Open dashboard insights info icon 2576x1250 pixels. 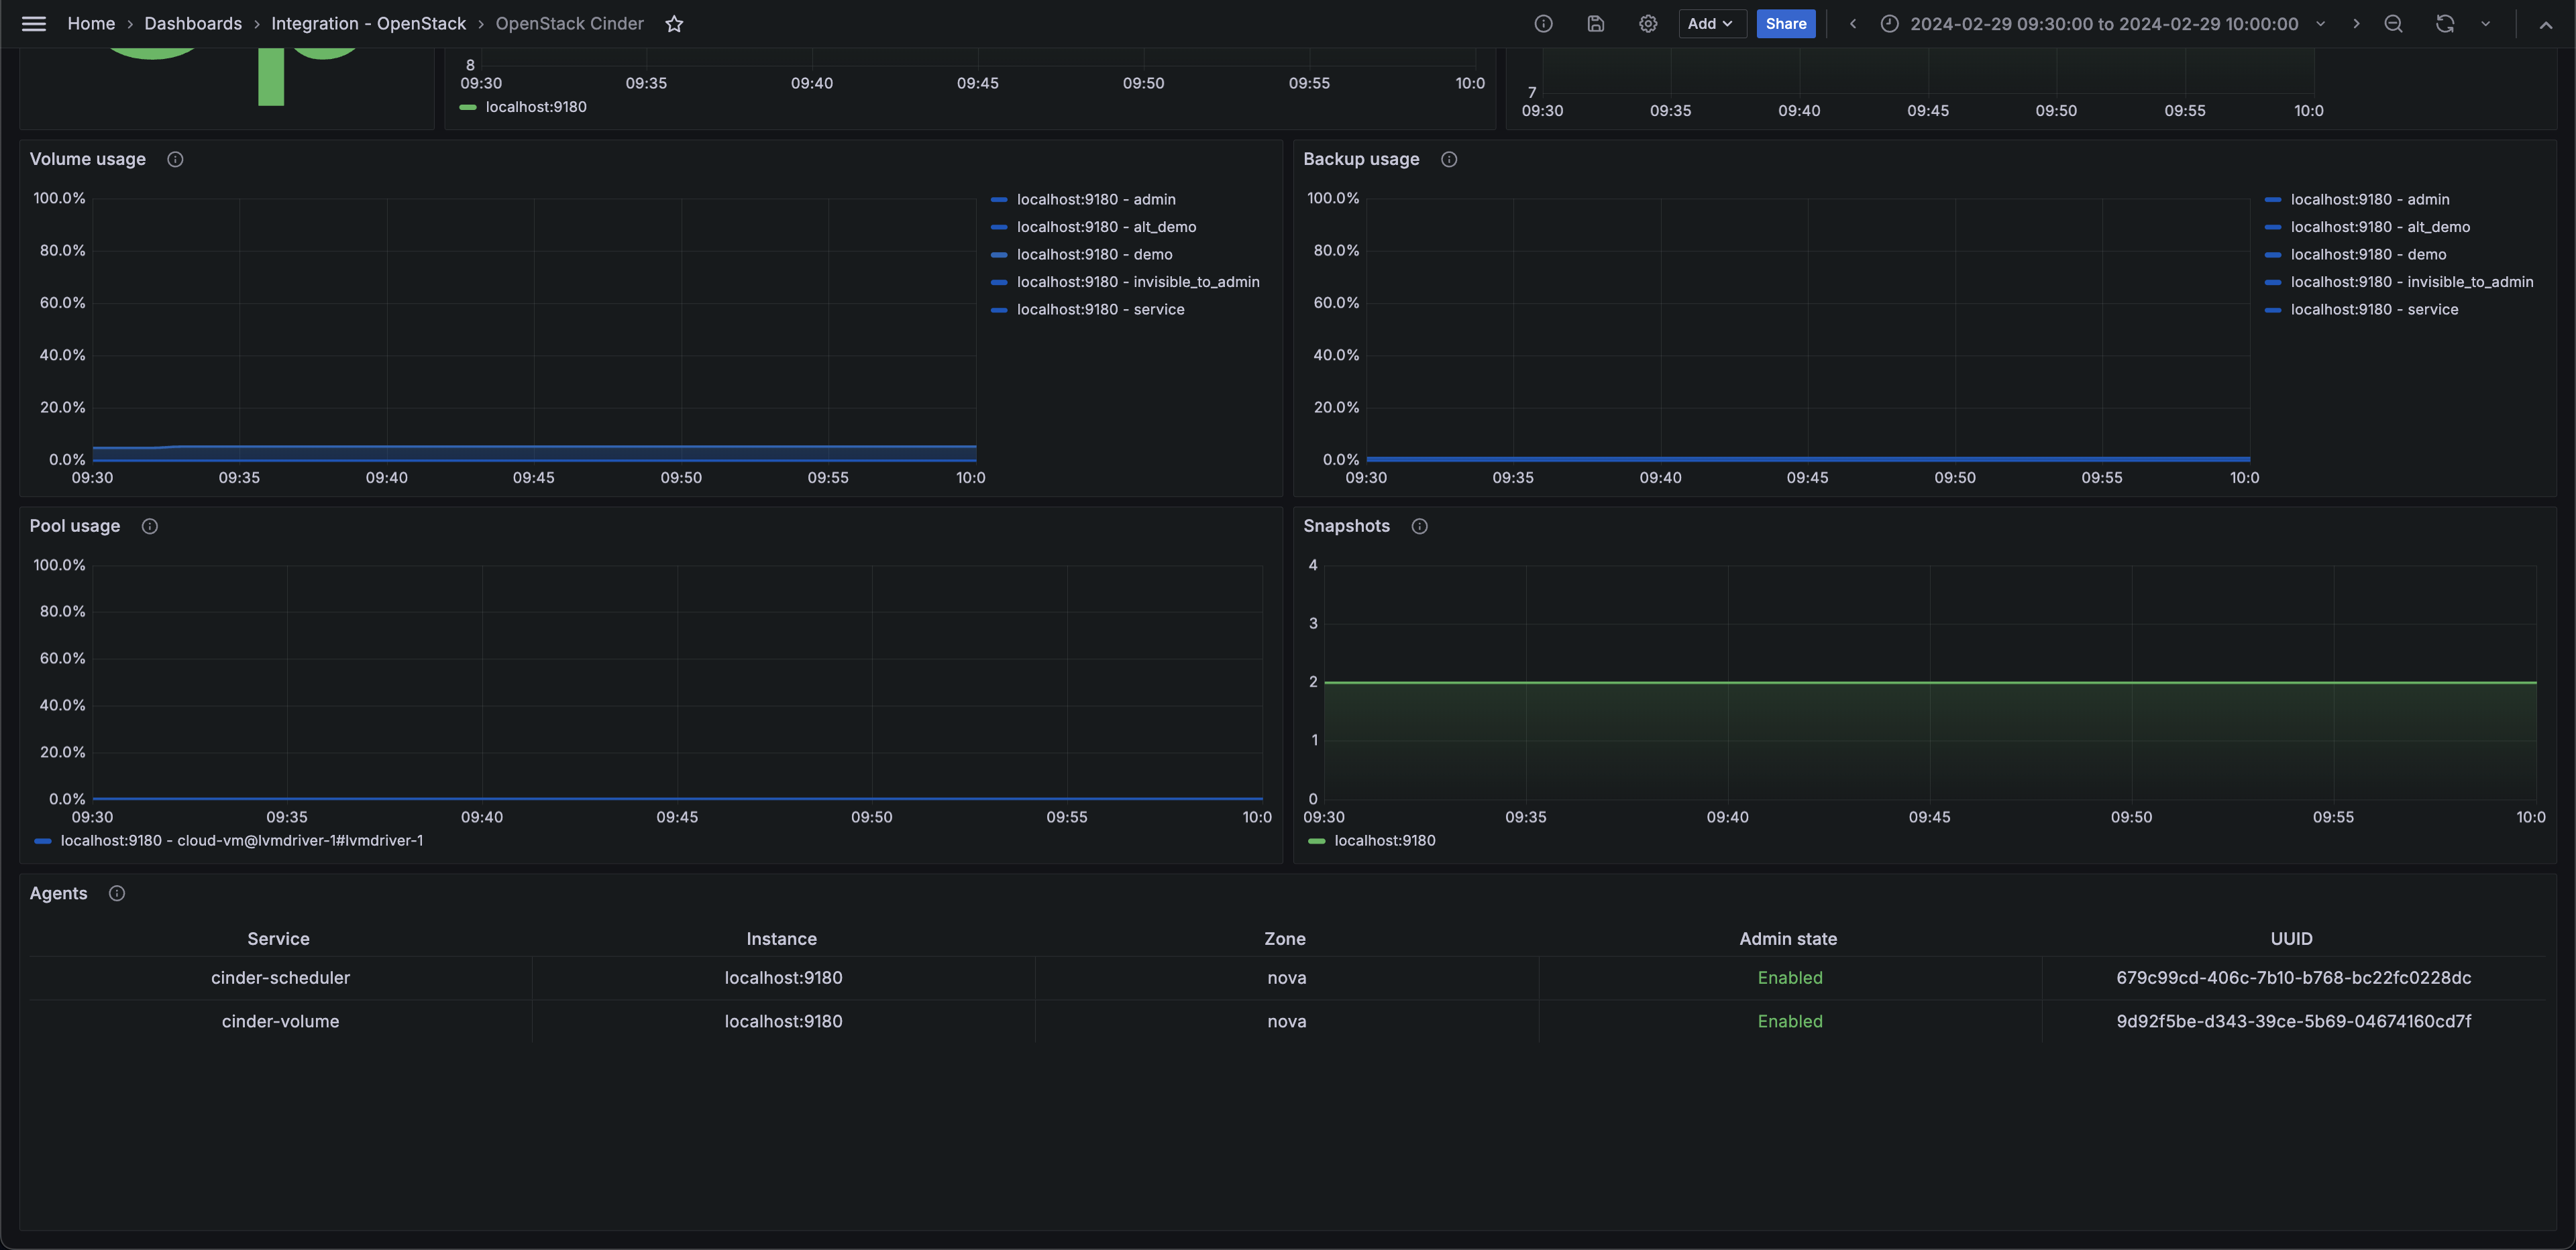point(1543,23)
